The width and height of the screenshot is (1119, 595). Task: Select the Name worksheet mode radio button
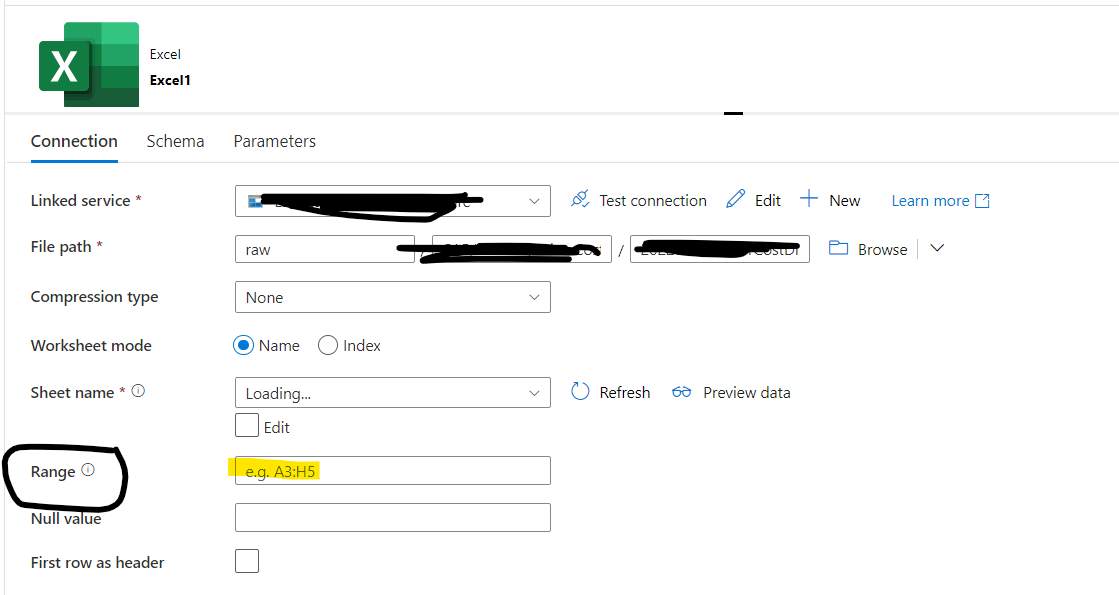(243, 345)
